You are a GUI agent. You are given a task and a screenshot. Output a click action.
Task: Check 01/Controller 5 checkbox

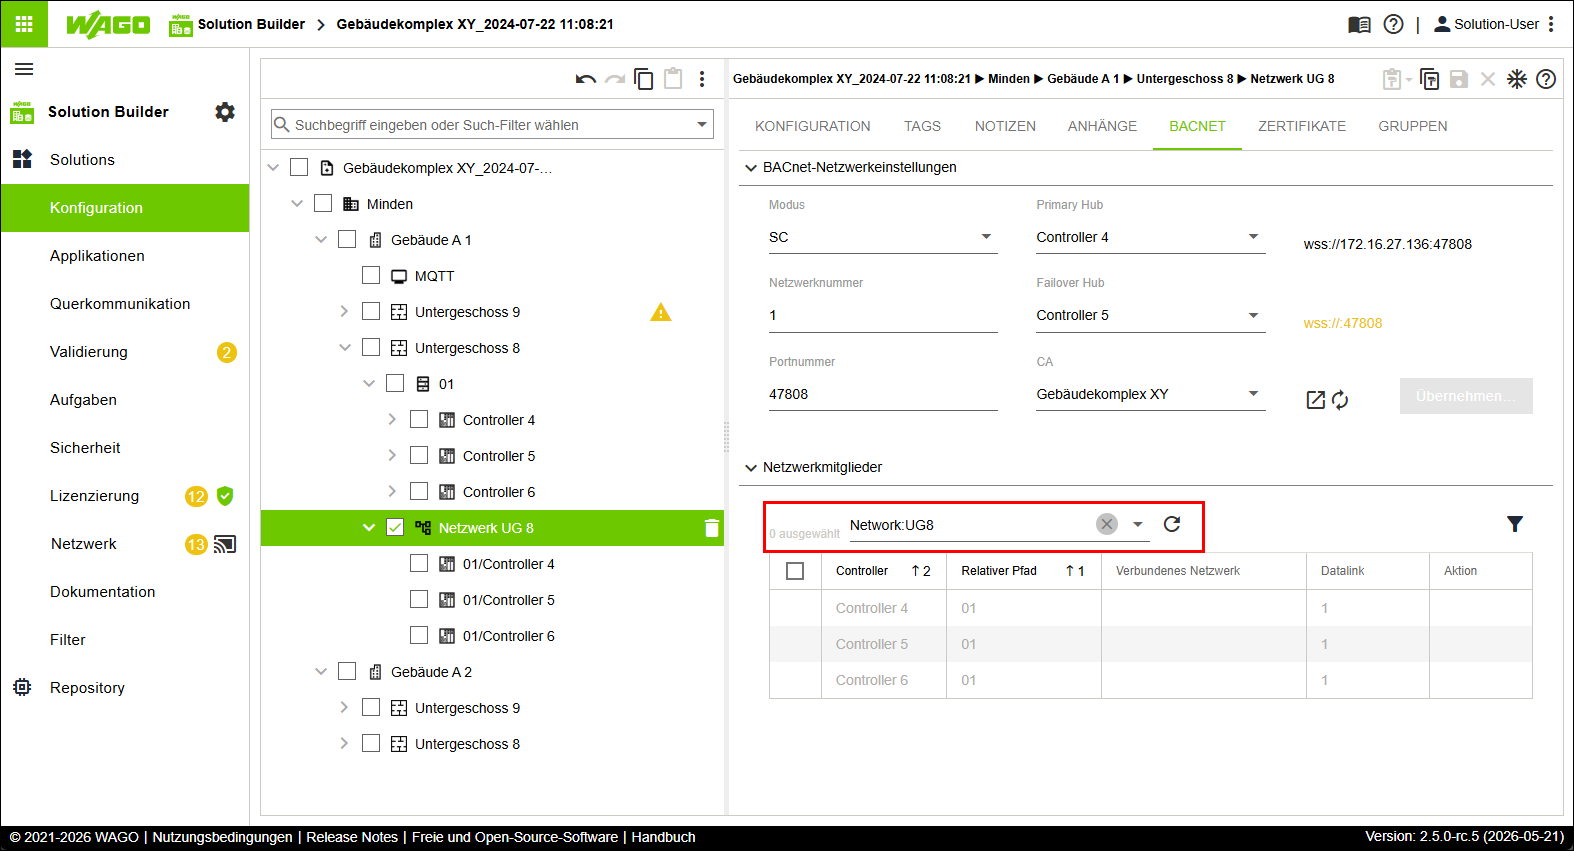click(419, 599)
